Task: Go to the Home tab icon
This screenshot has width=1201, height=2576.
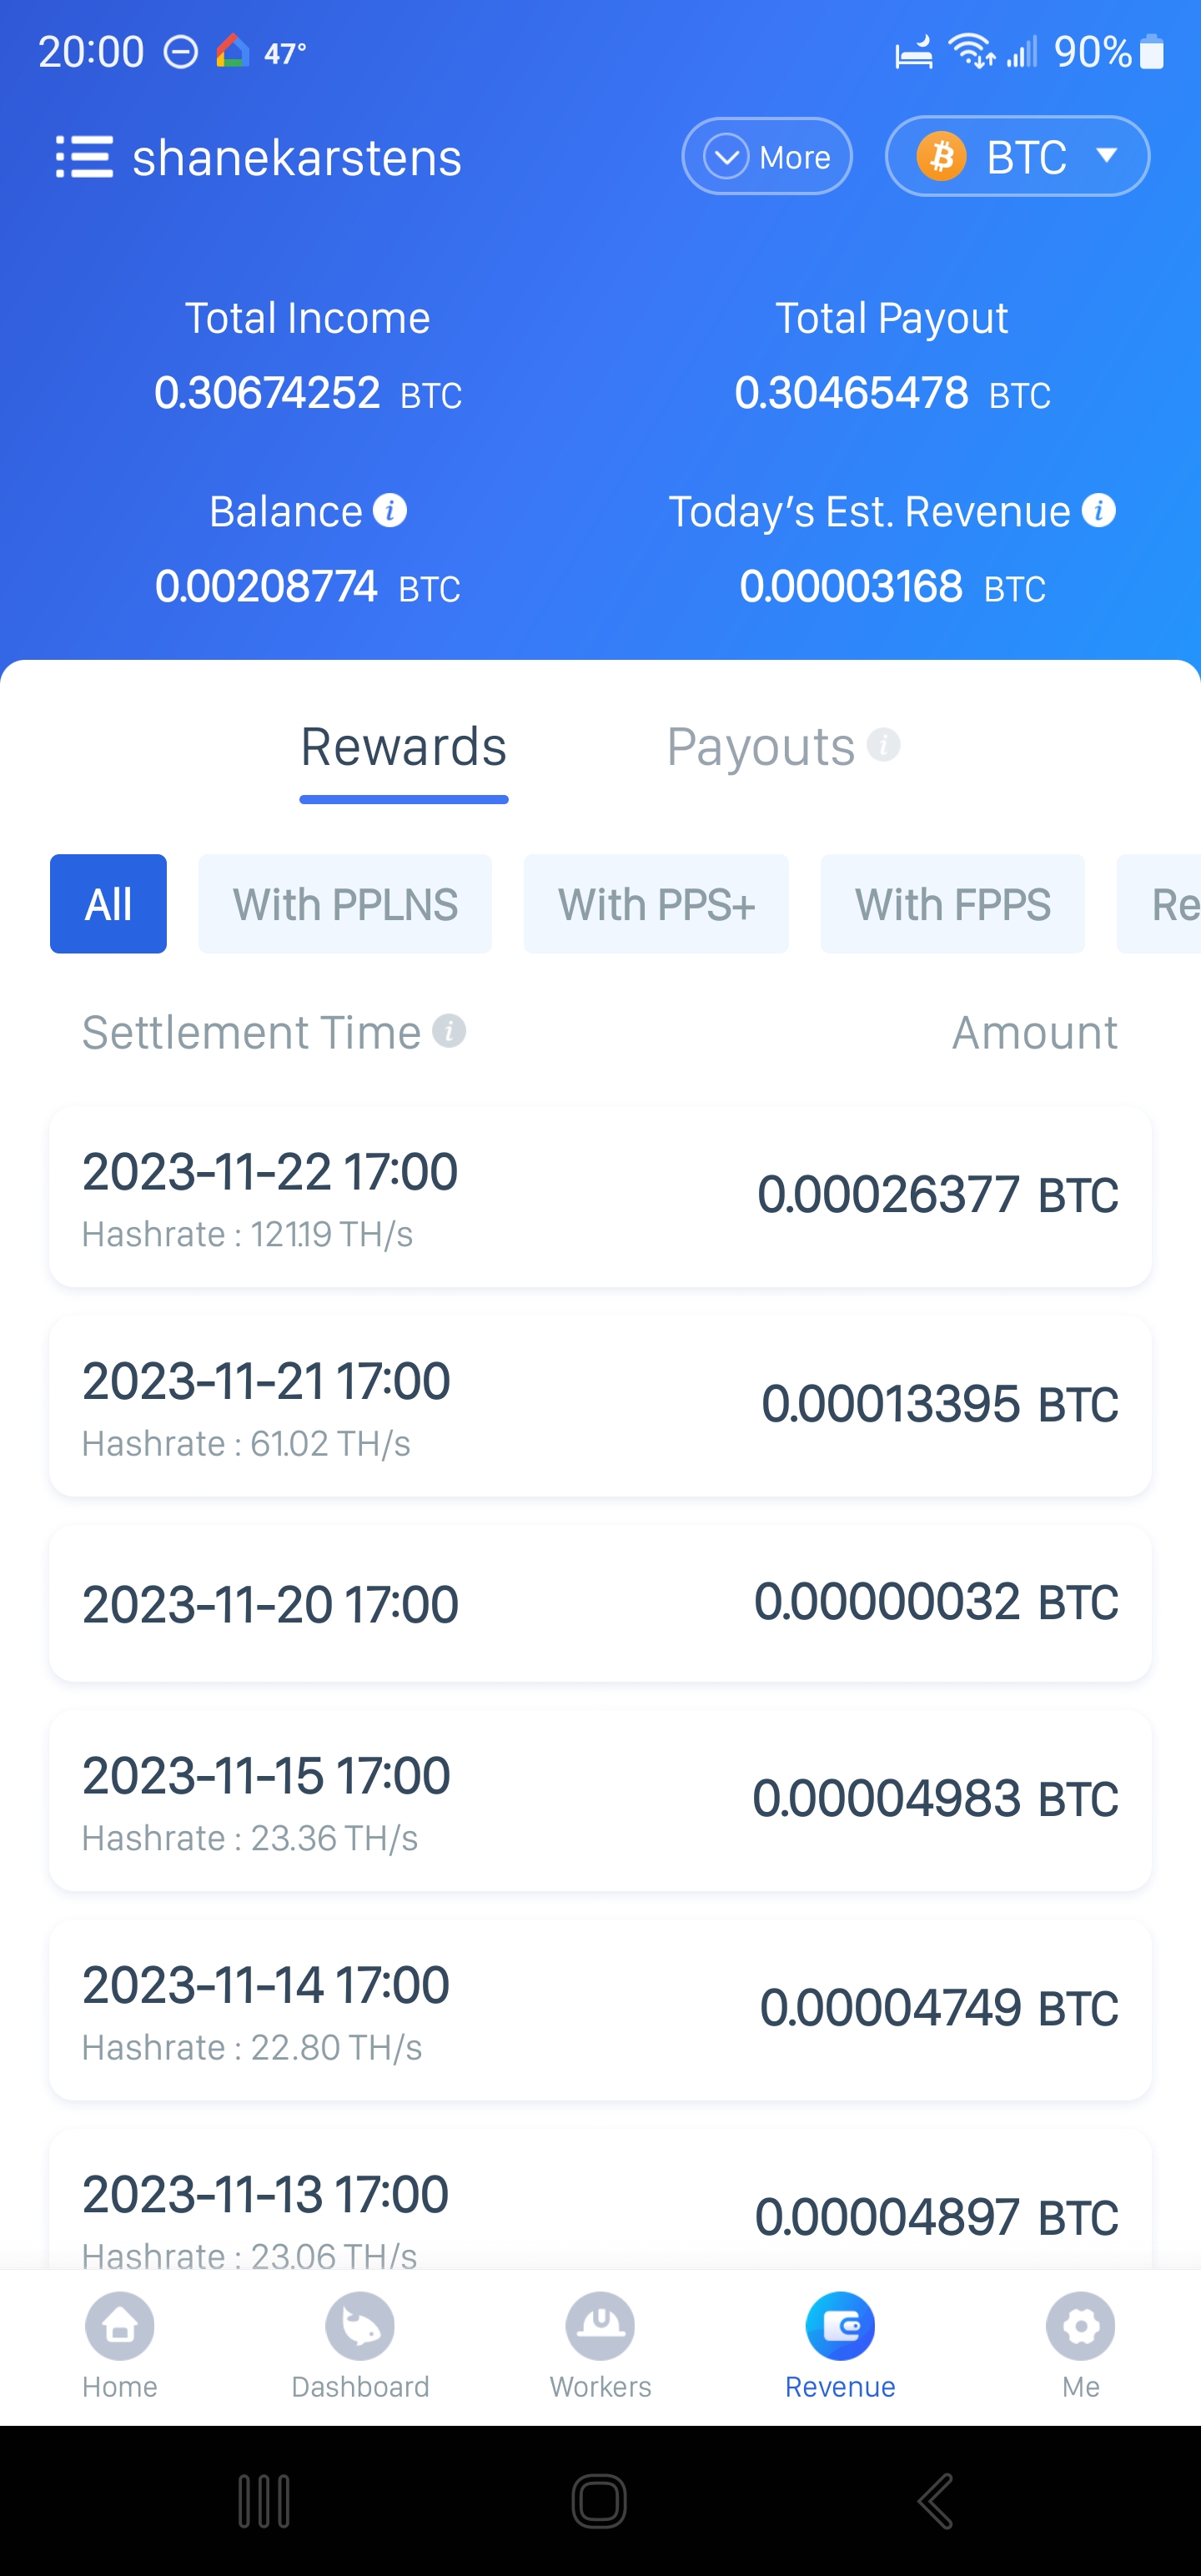Action: click(120, 2326)
